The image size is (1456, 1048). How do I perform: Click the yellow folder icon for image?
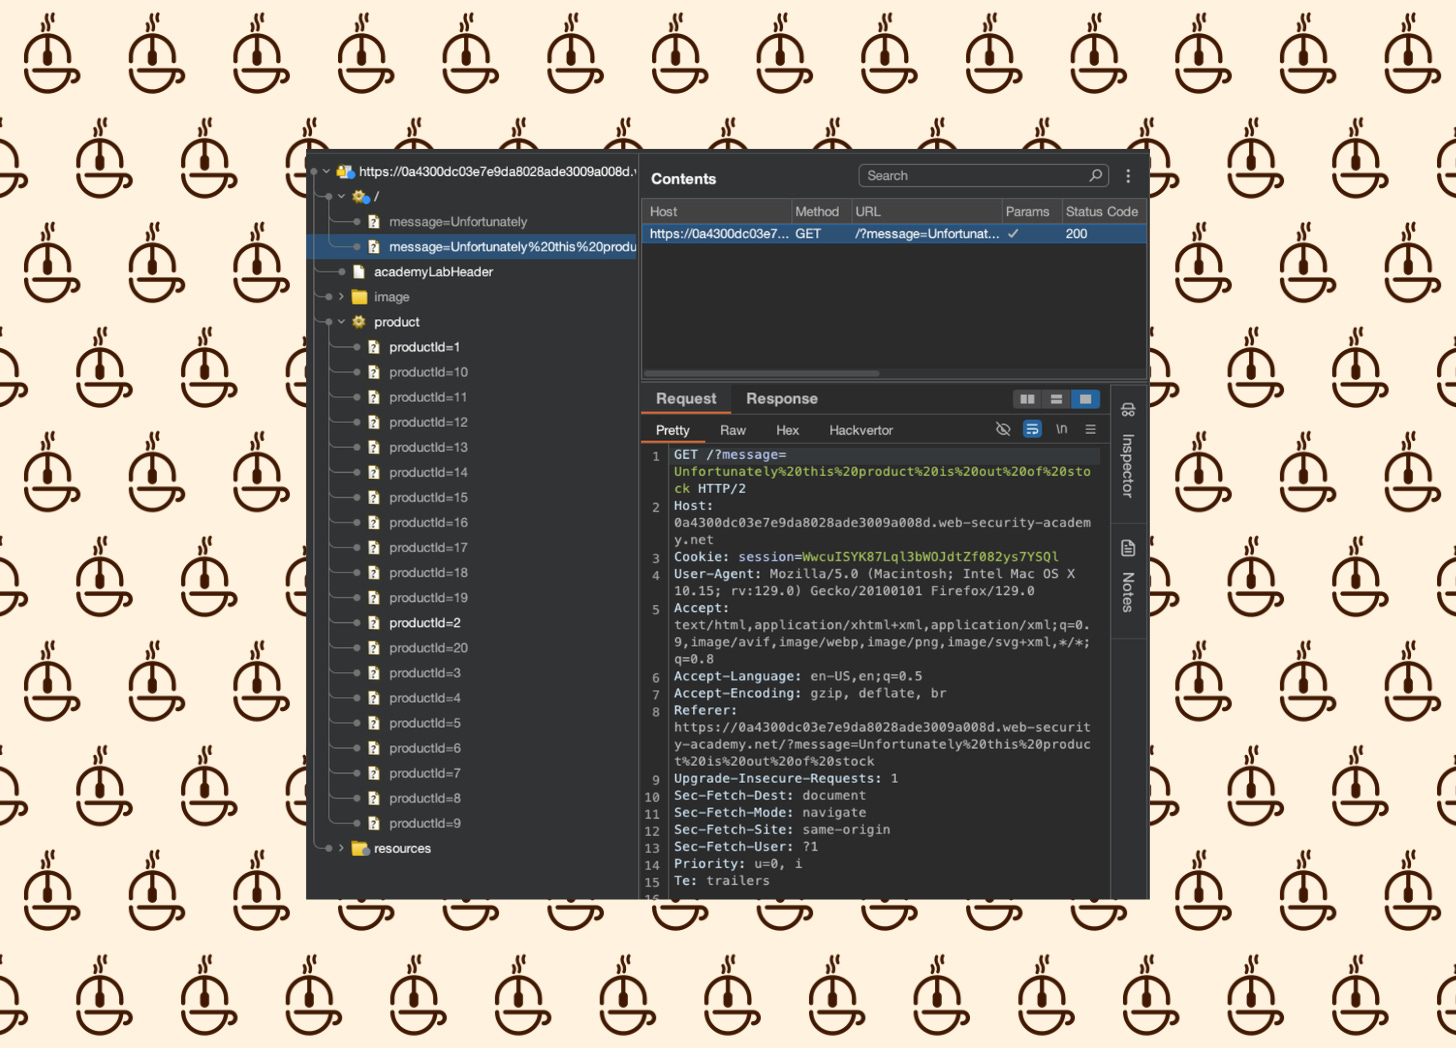click(359, 297)
